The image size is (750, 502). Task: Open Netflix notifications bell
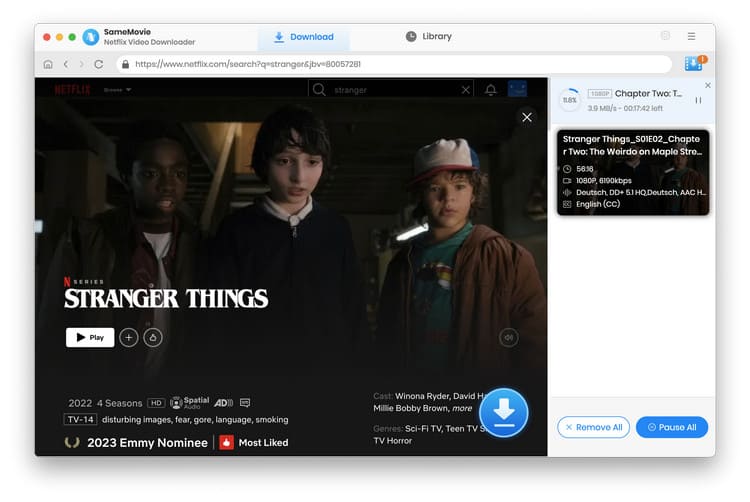coord(491,90)
